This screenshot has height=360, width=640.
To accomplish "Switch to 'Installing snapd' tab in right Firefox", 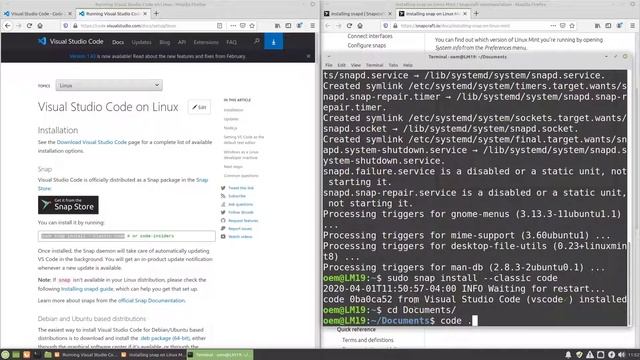I will pos(358,13).
